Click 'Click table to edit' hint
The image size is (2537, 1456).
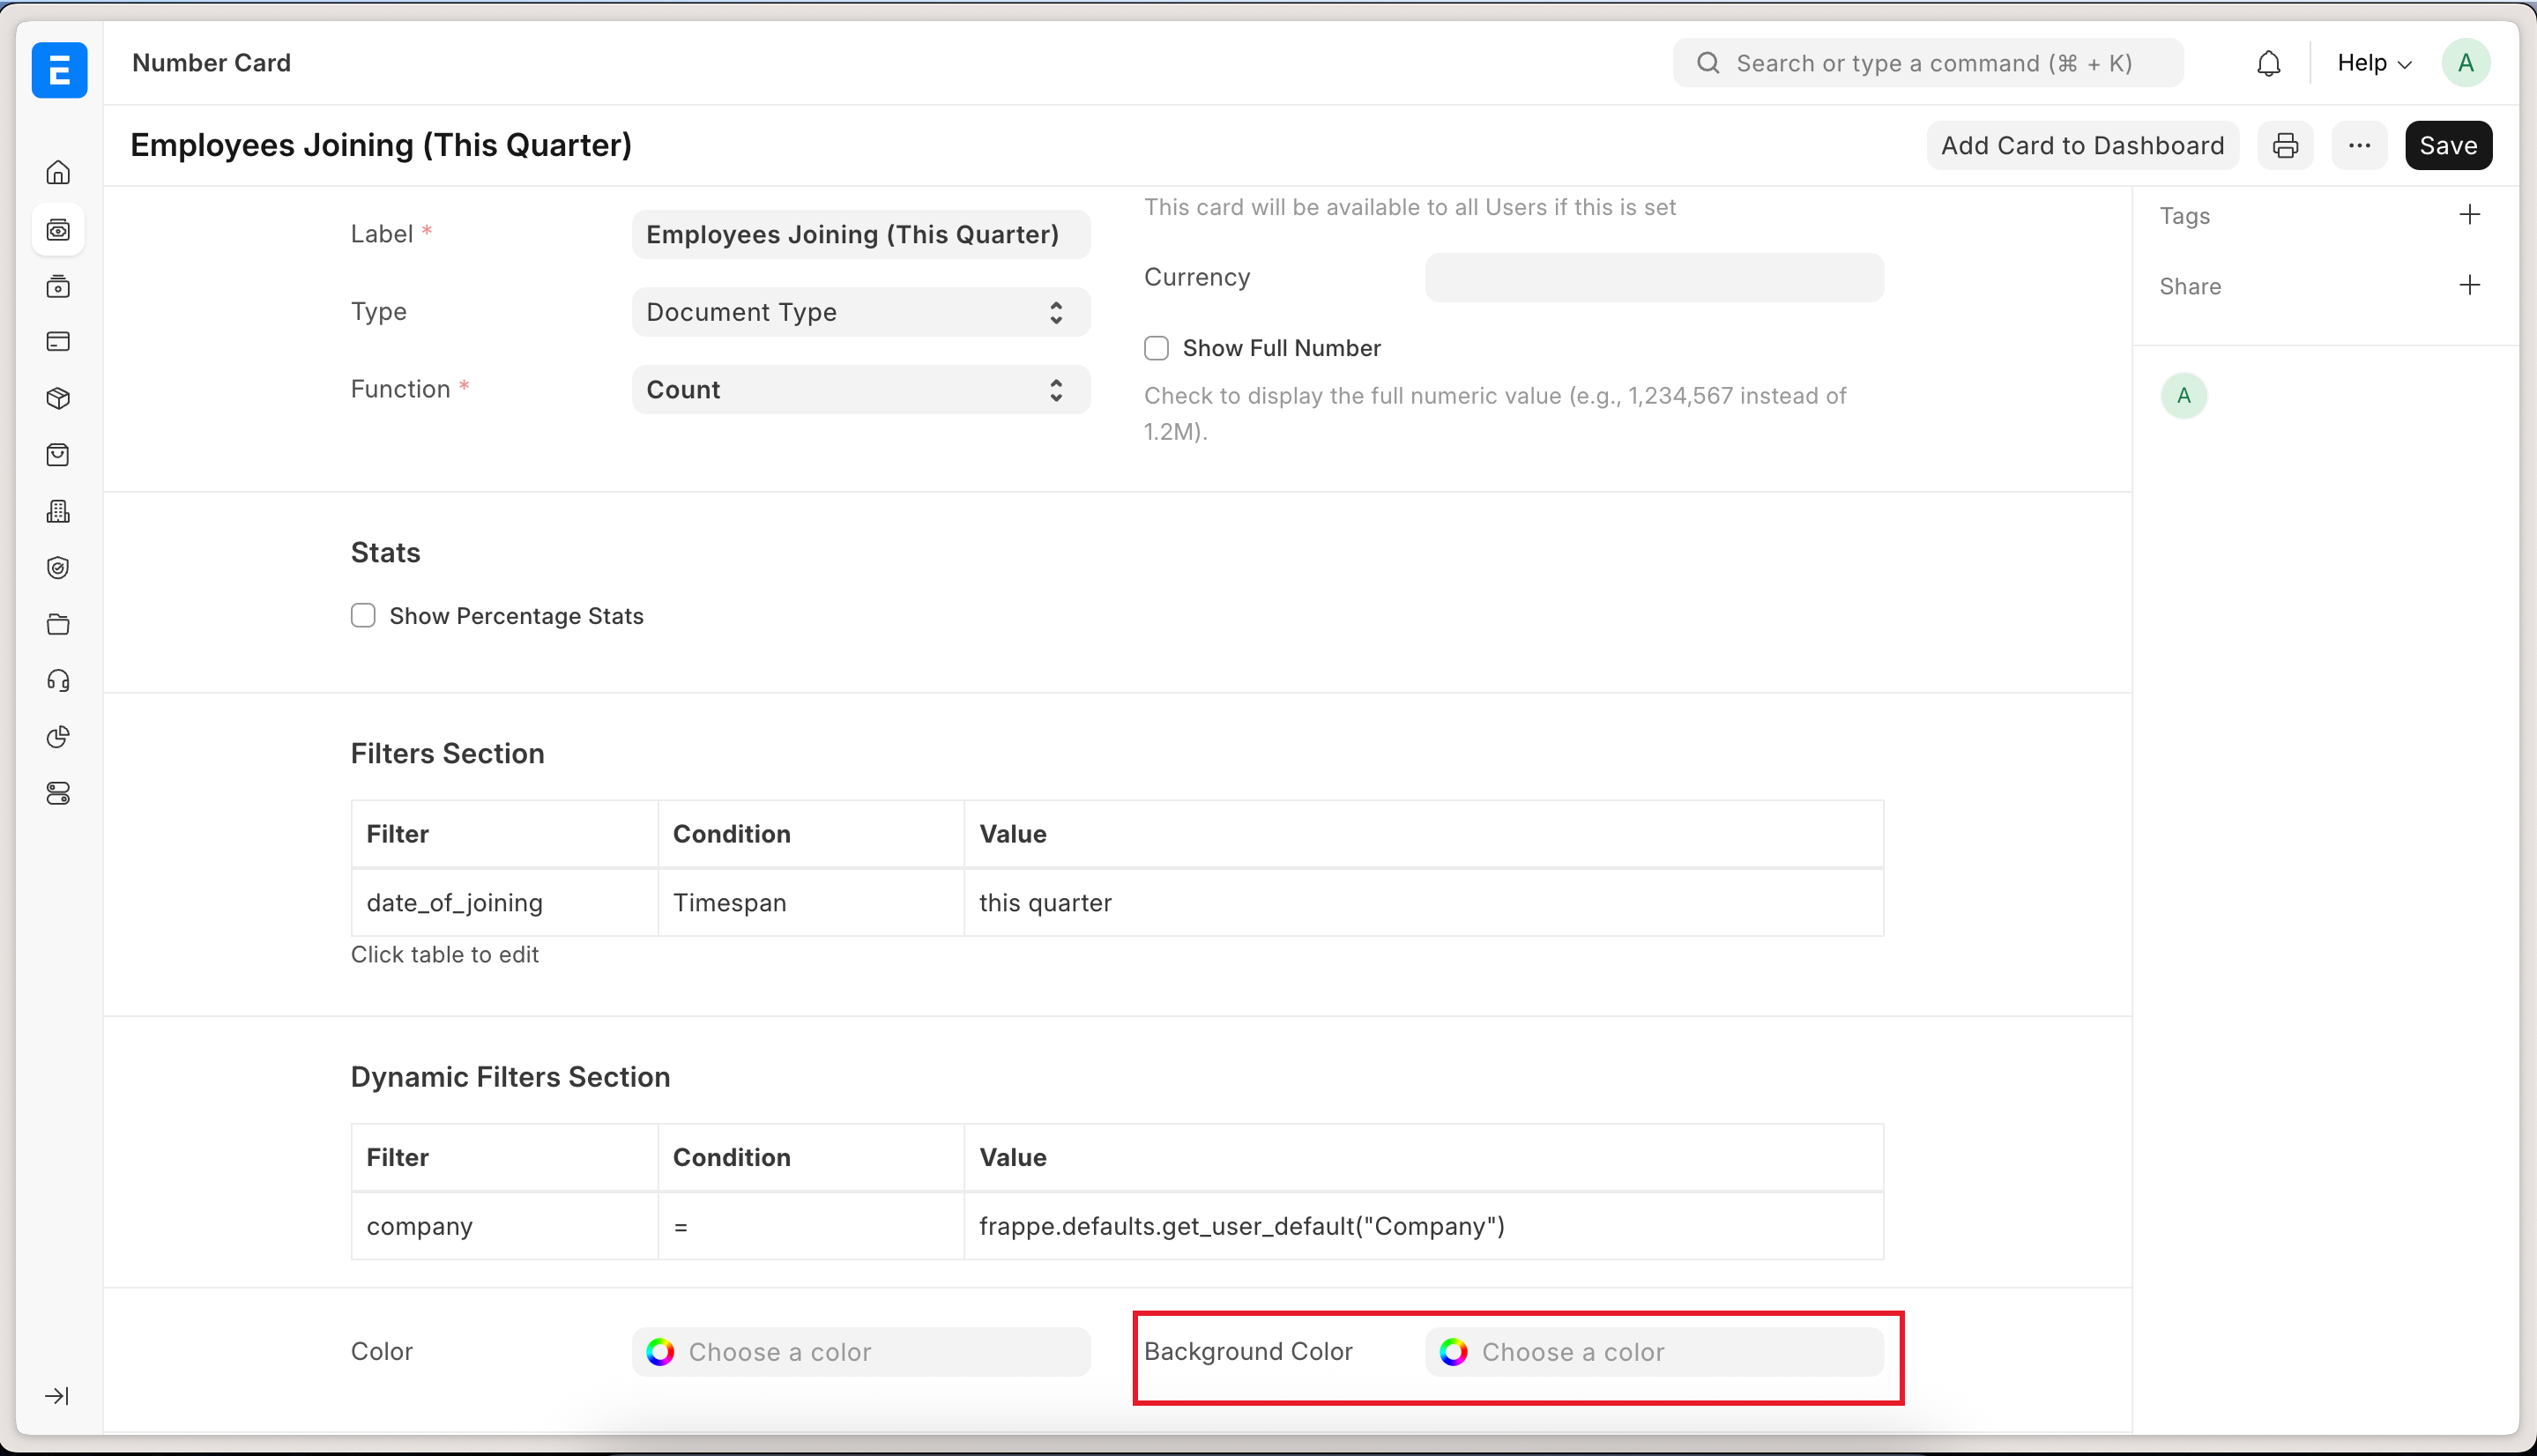point(445,955)
